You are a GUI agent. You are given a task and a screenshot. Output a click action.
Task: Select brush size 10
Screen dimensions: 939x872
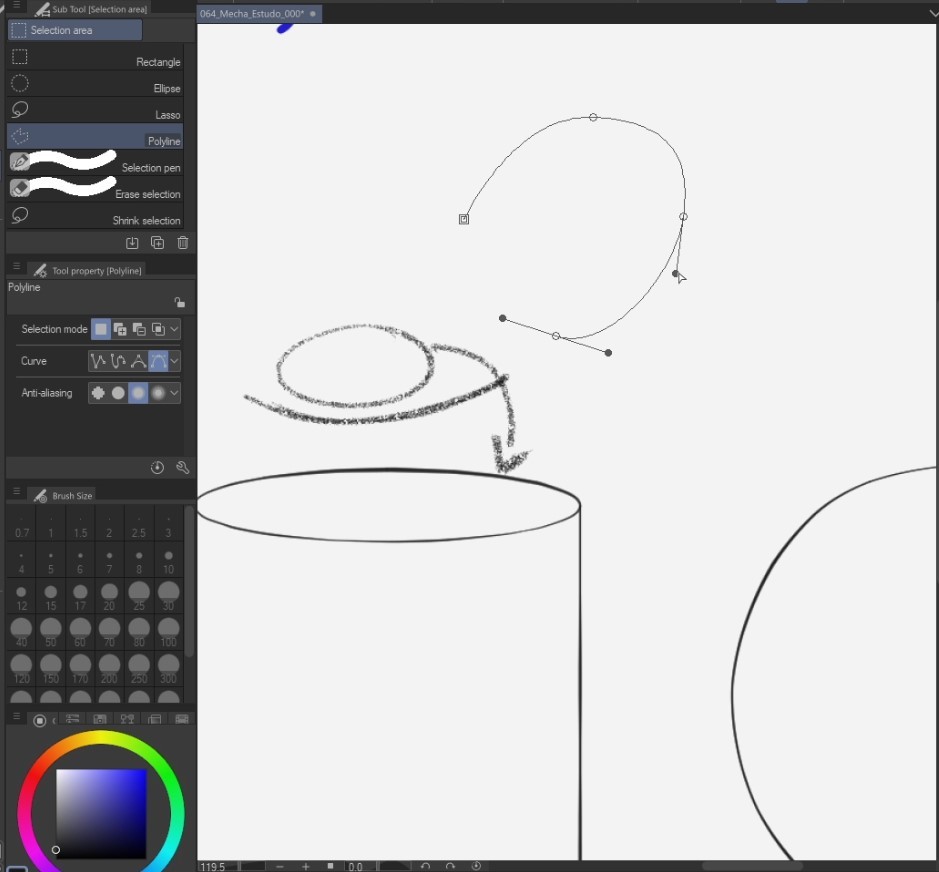(x=168, y=562)
